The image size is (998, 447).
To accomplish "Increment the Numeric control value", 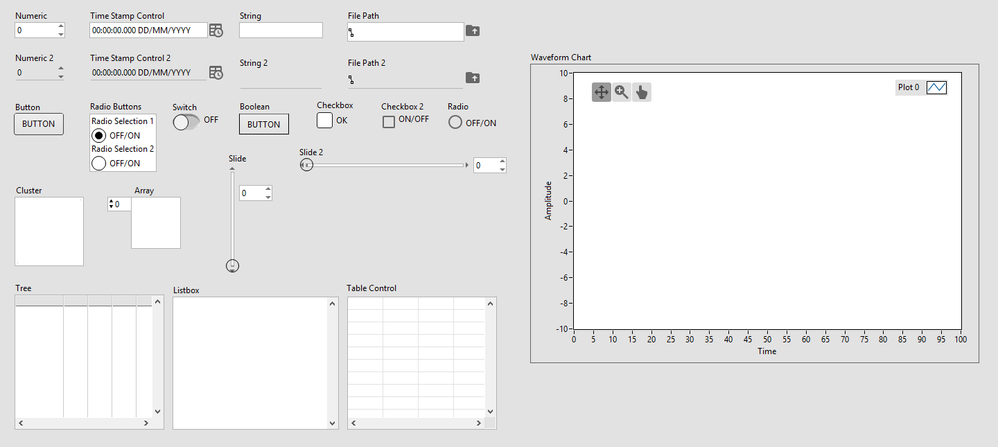I will tap(60, 27).
